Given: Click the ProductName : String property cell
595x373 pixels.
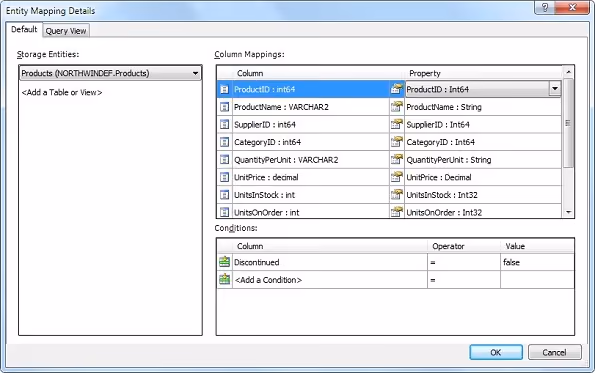Looking at the screenshot, I should pyautogui.click(x=483, y=107).
